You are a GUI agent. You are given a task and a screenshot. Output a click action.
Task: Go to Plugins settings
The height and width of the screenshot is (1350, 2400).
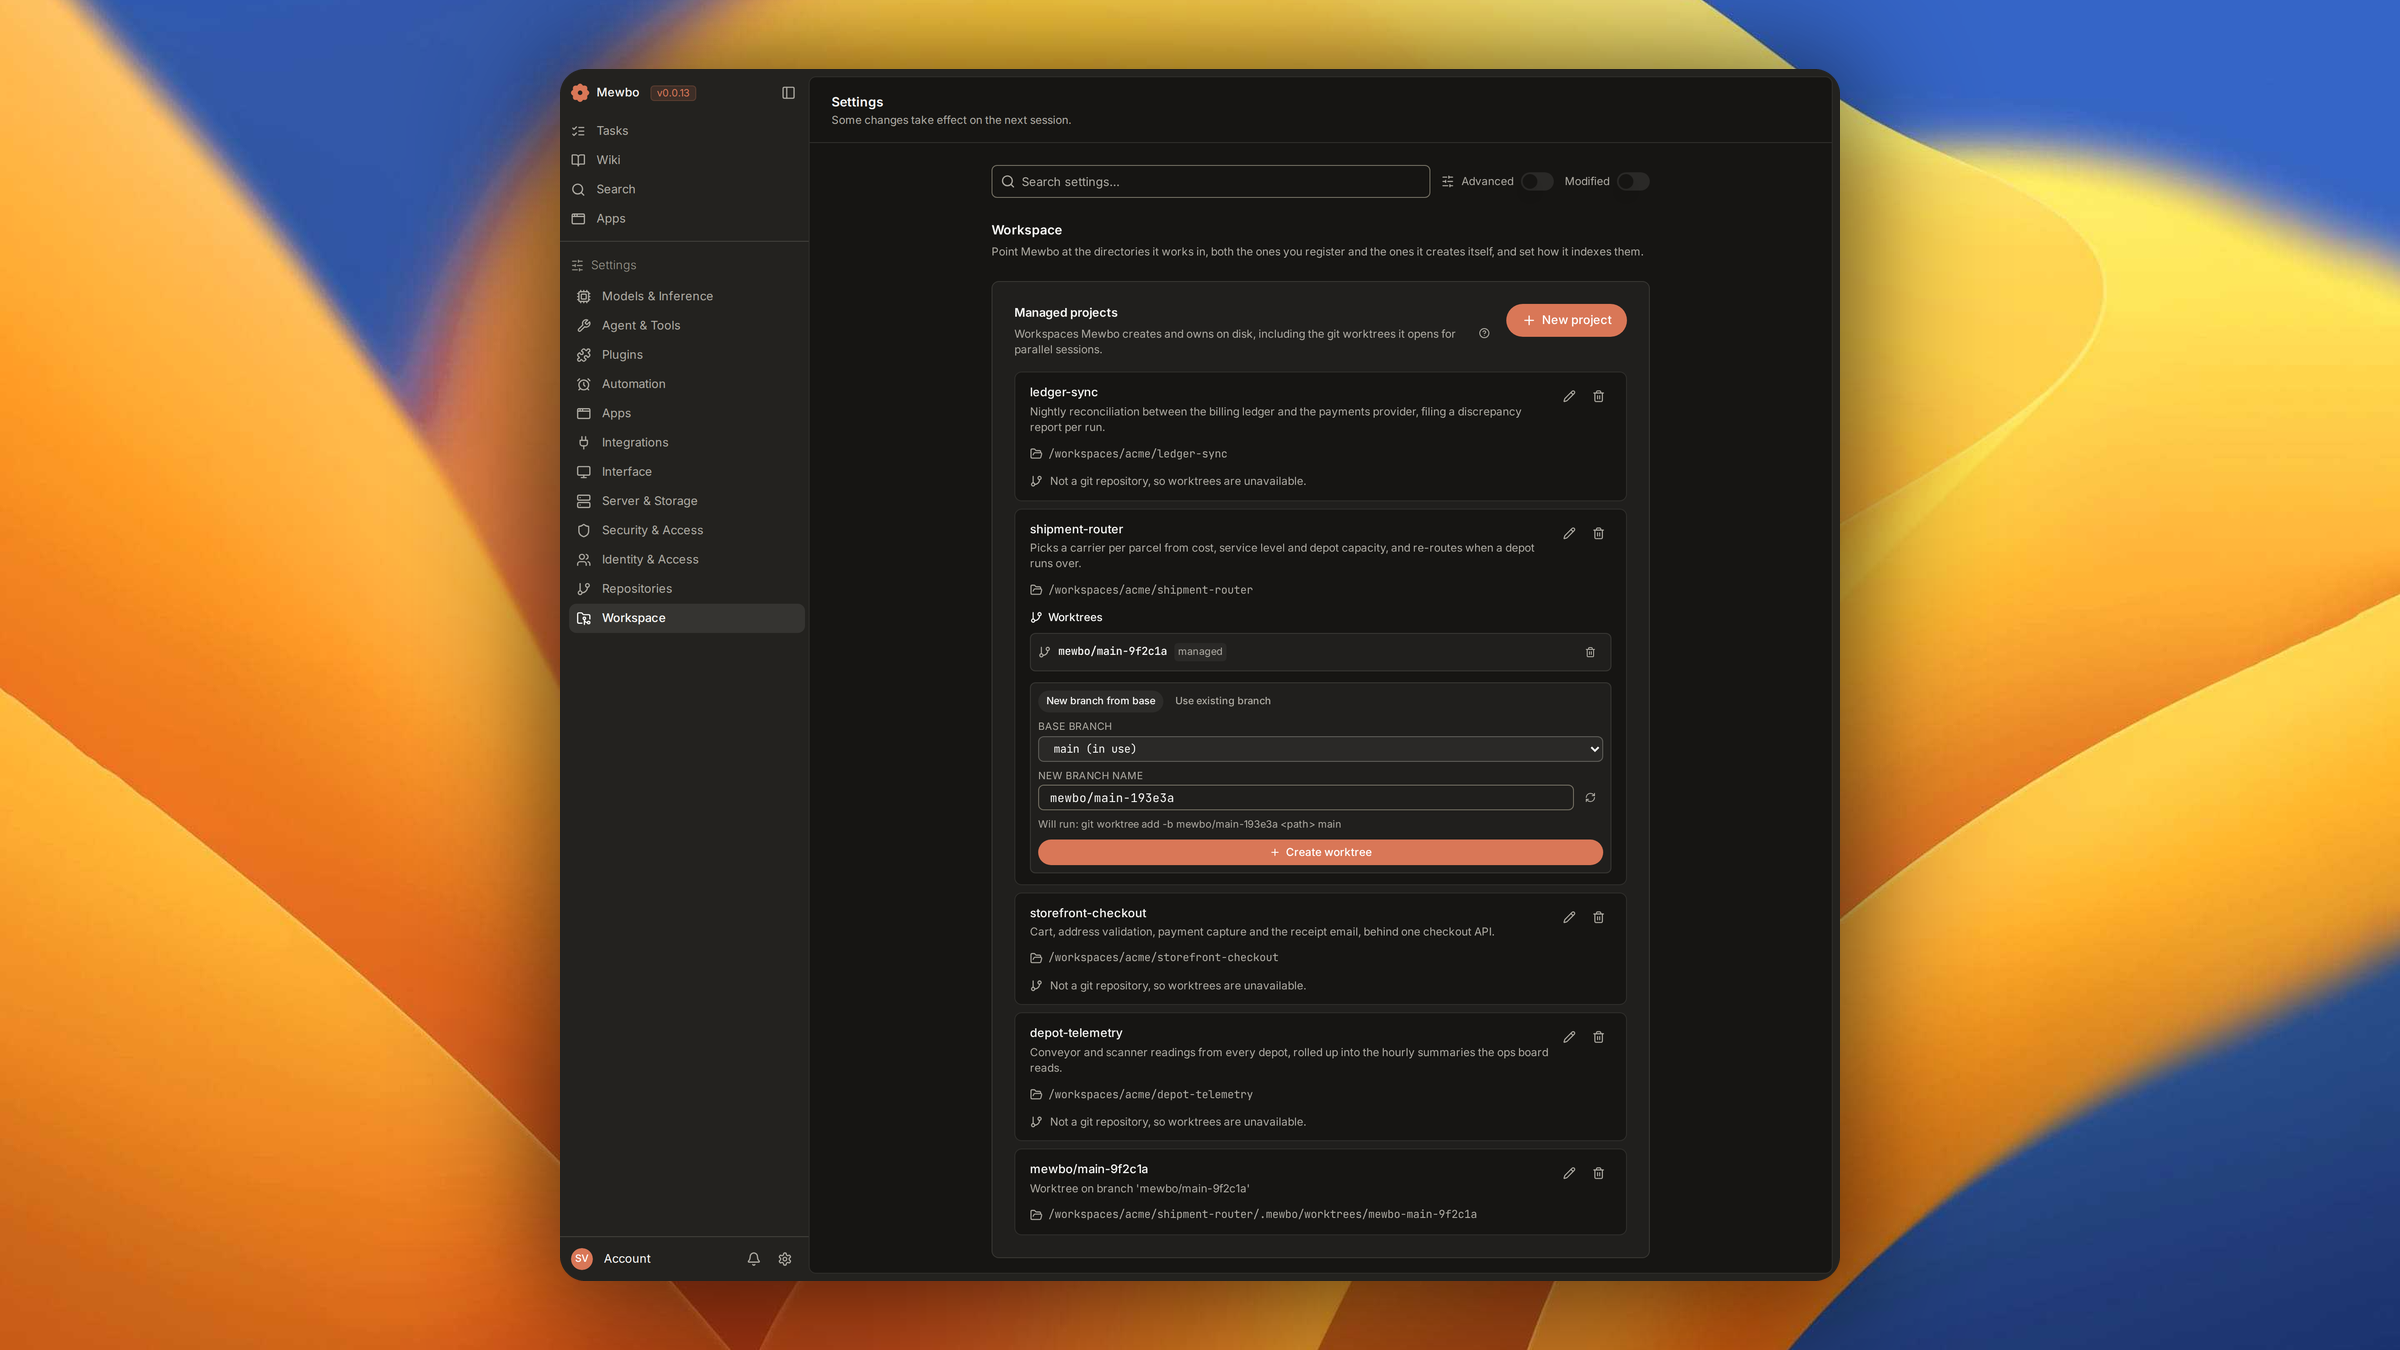point(686,355)
